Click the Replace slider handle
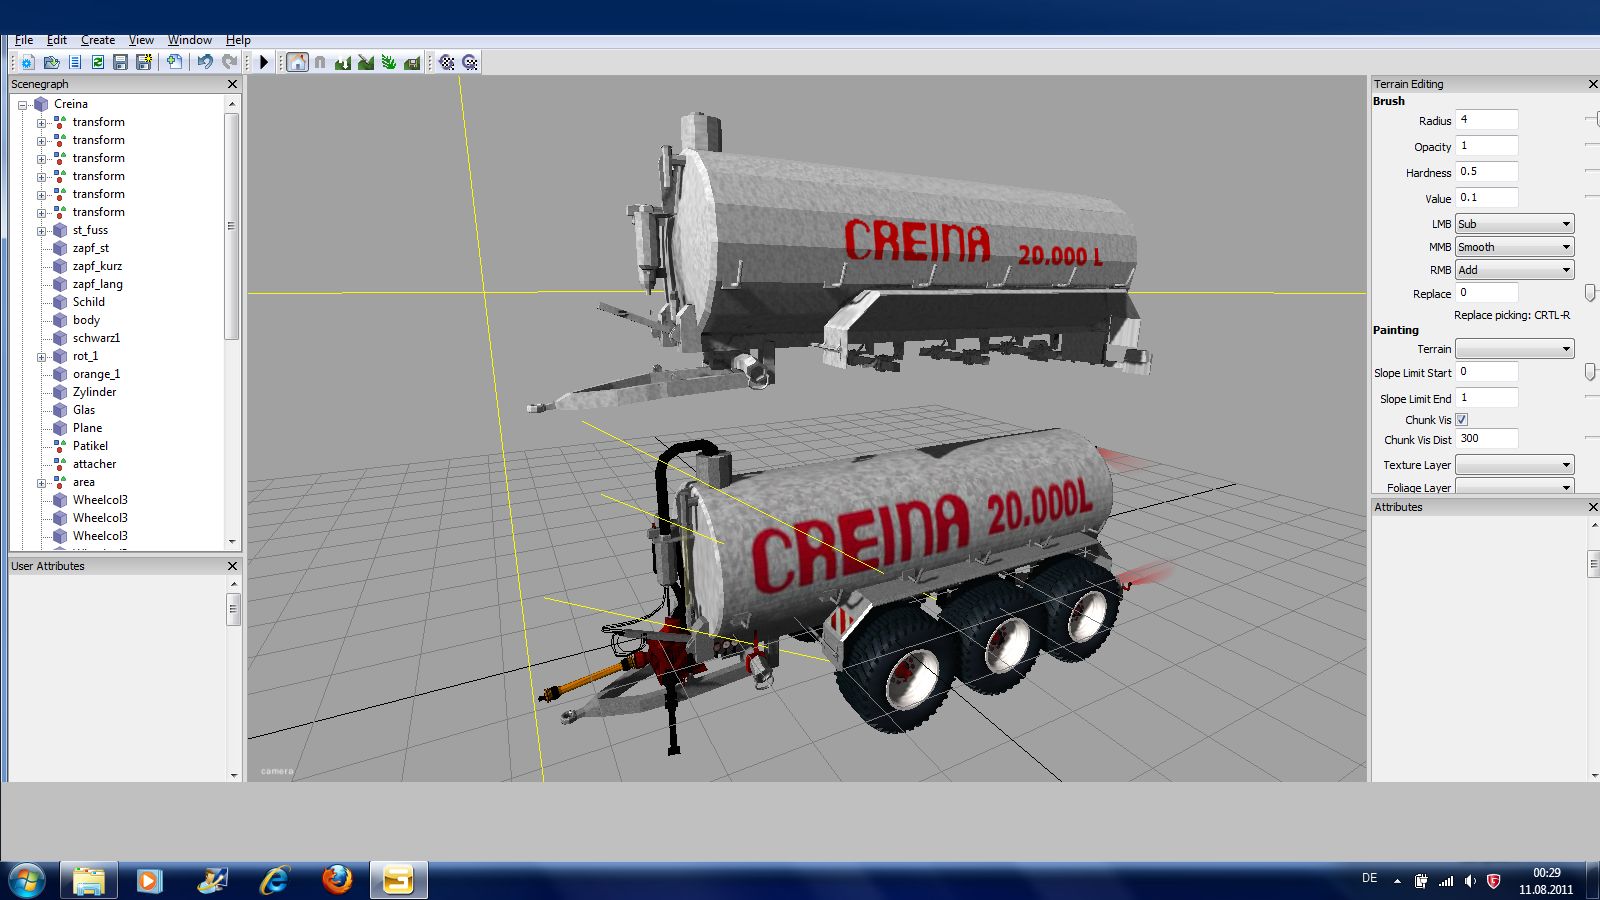Image resolution: width=1600 pixels, height=900 pixels. pyautogui.click(x=1590, y=293)
